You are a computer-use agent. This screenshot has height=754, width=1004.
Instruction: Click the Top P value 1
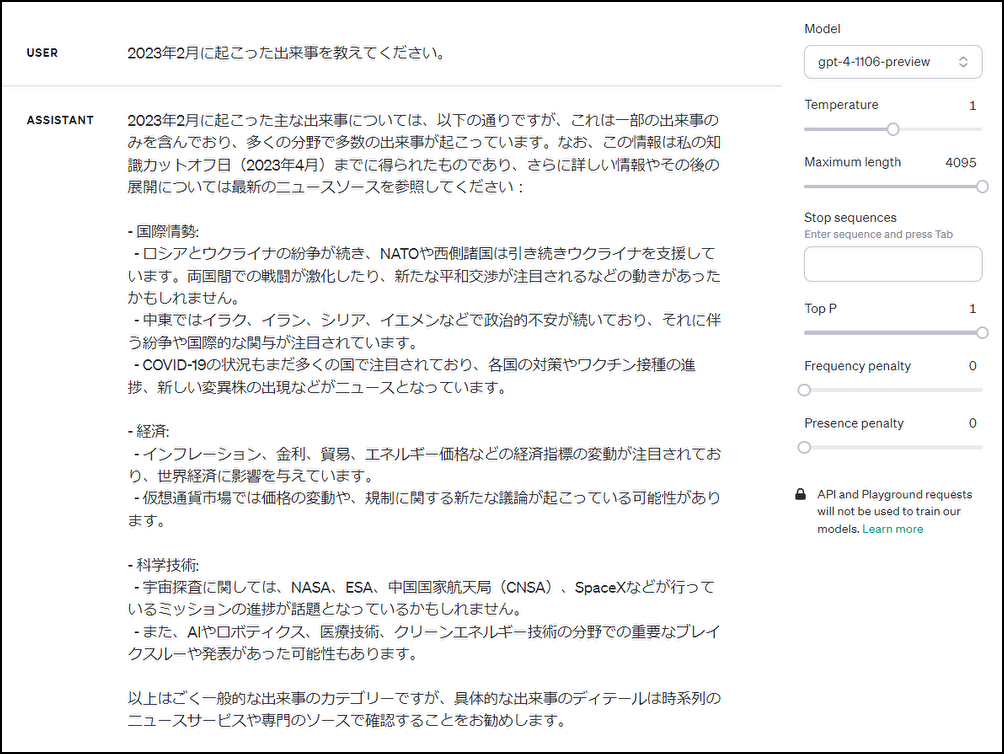pos(973,309)
